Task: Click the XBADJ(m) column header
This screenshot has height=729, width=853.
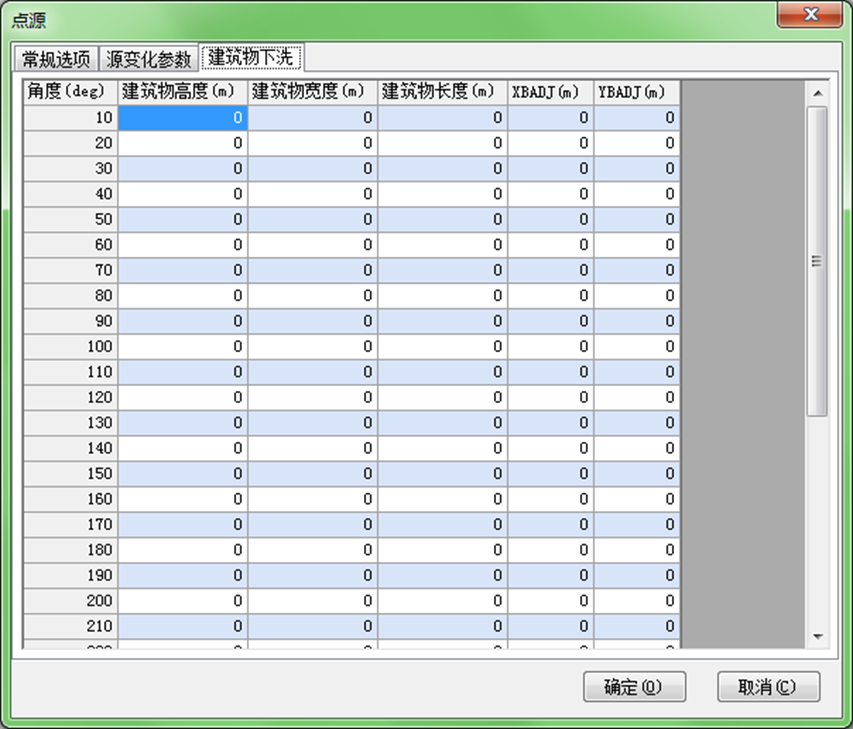Action: tap(550, 92)
